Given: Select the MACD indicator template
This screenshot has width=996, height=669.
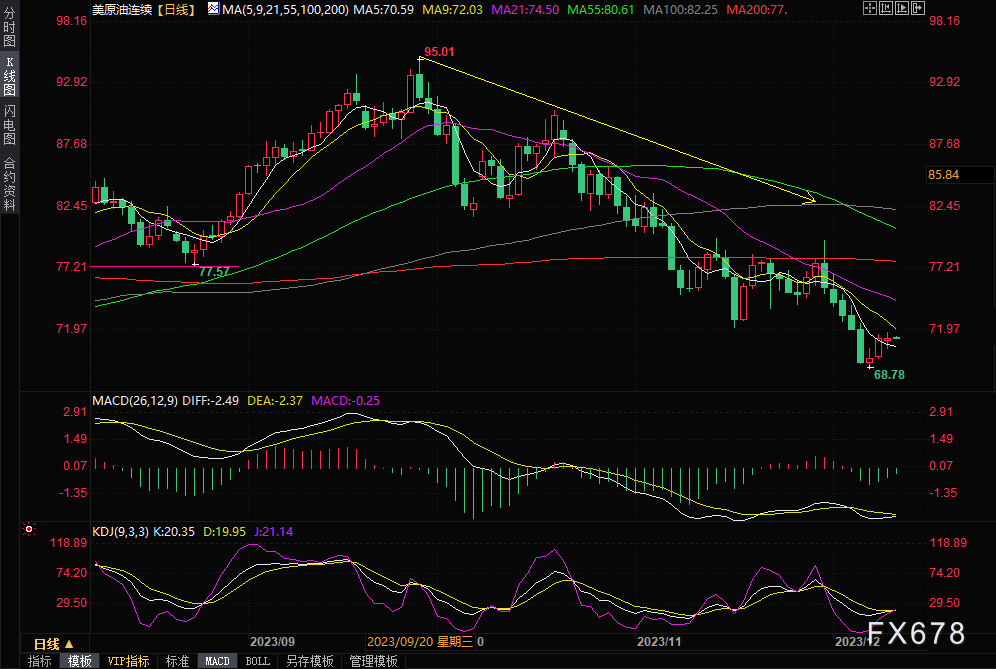Looking at the screenshot, I should [217, 661].
